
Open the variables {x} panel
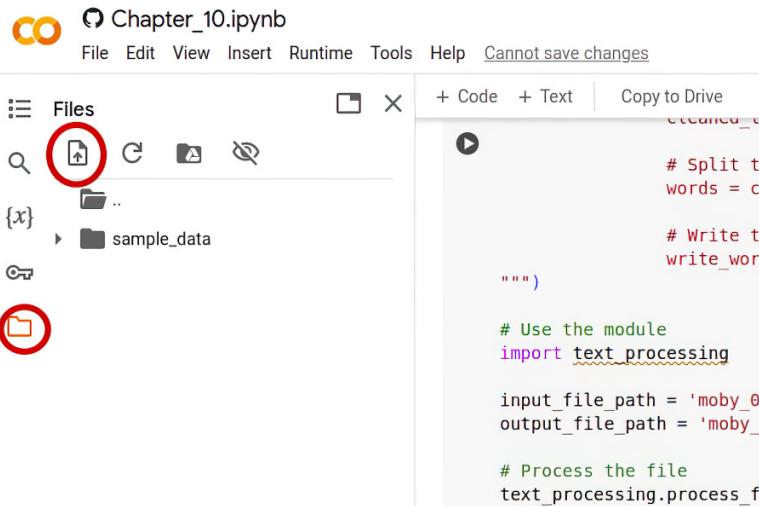[19, 216]
